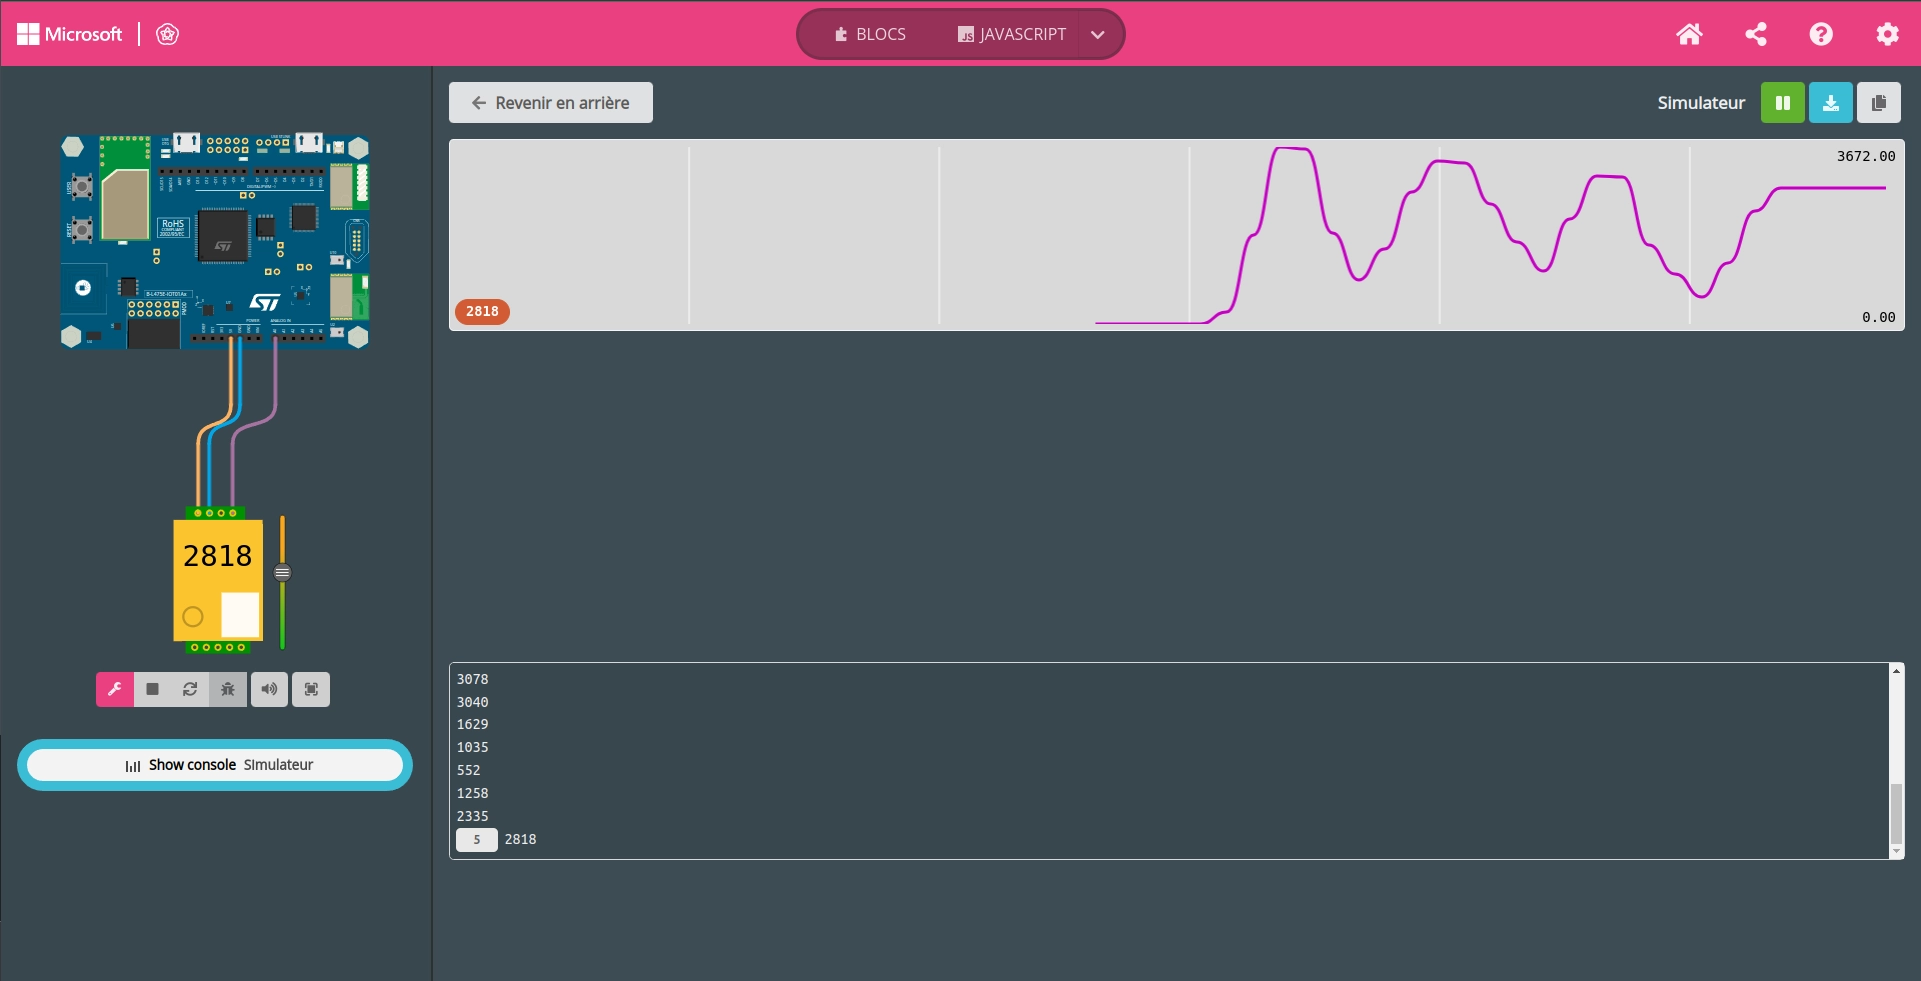Open the Help menu
Image resolution: width=1921 pixels, height=981 pixels.
[1821, 34]
